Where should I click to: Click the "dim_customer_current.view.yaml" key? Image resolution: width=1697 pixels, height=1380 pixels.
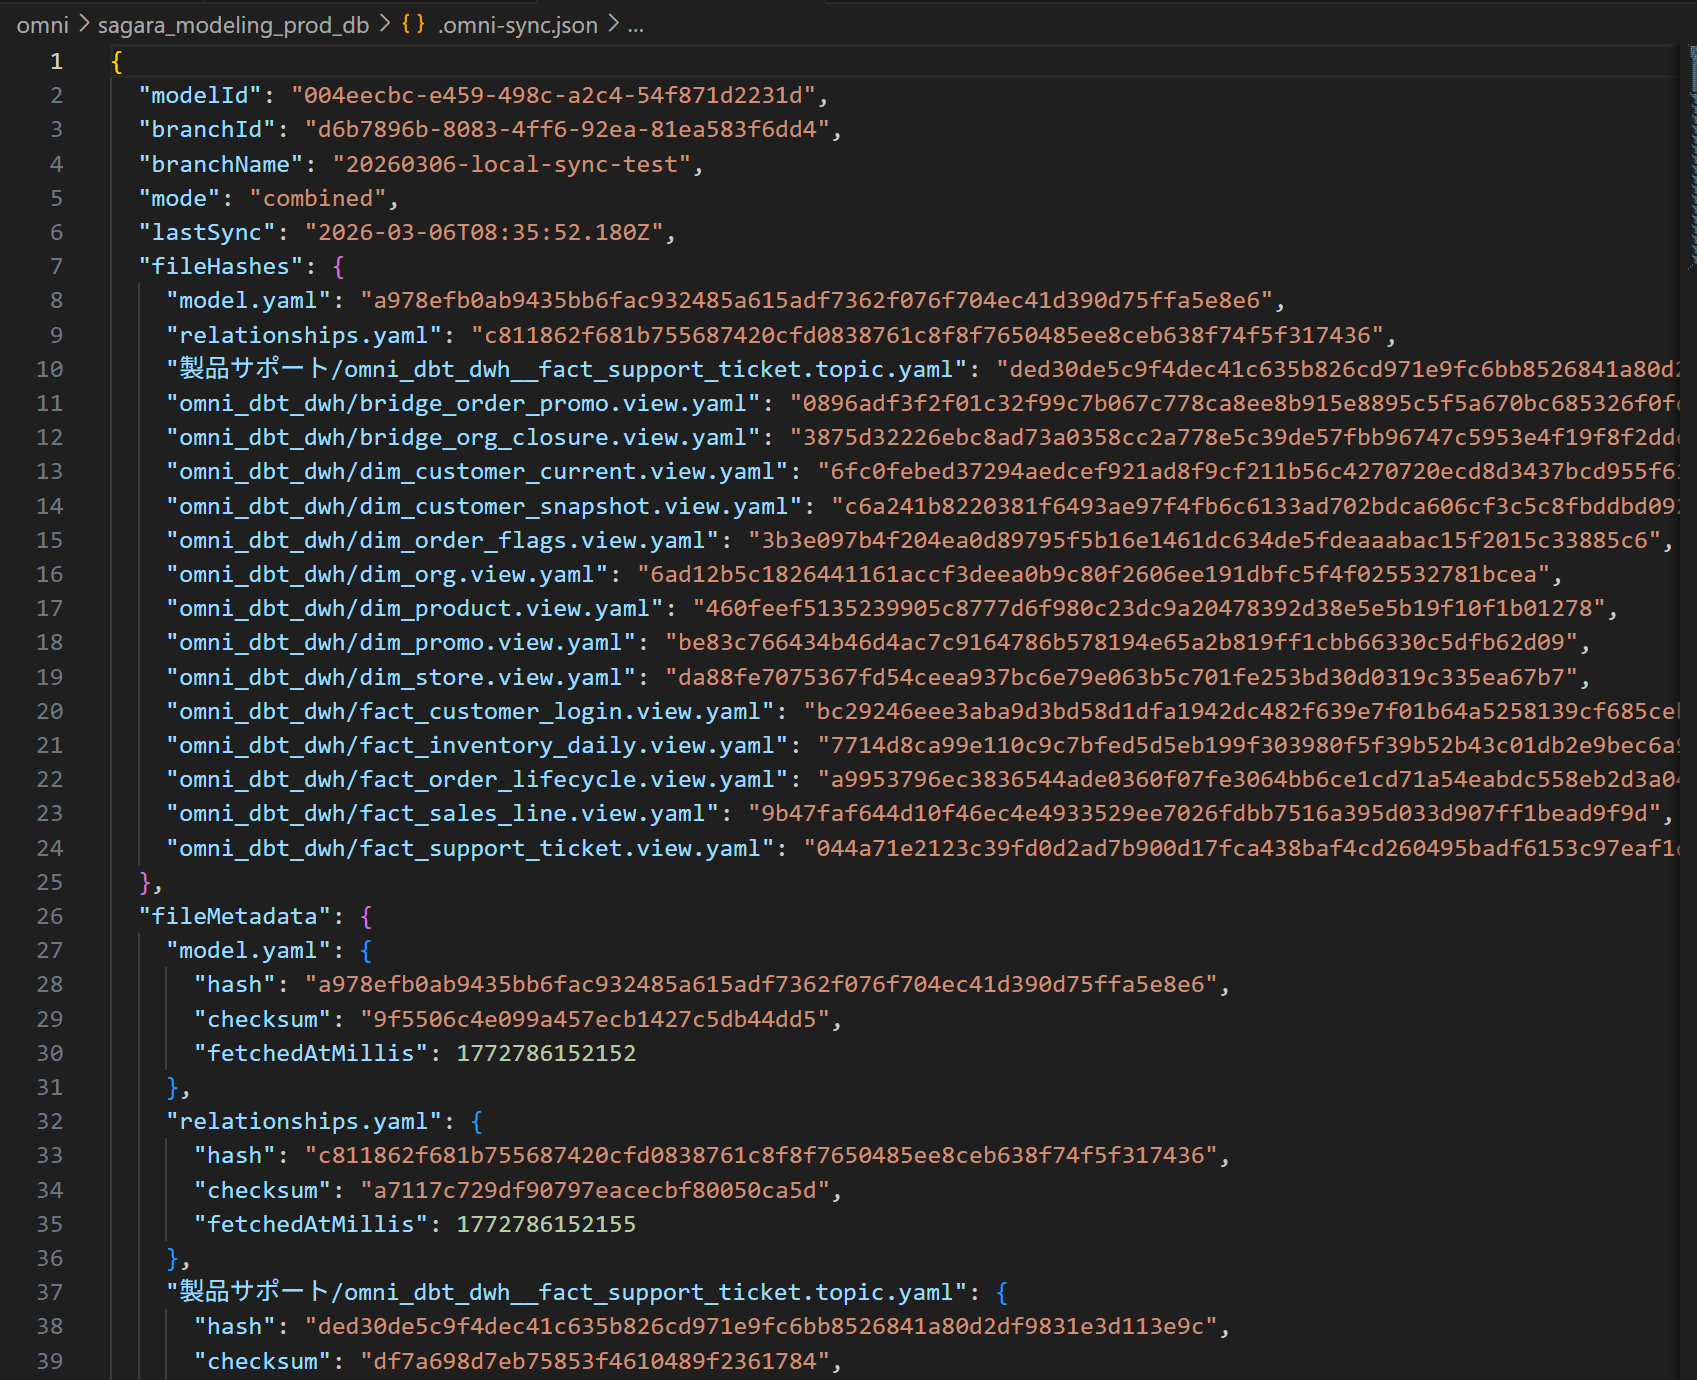point(477,472)
